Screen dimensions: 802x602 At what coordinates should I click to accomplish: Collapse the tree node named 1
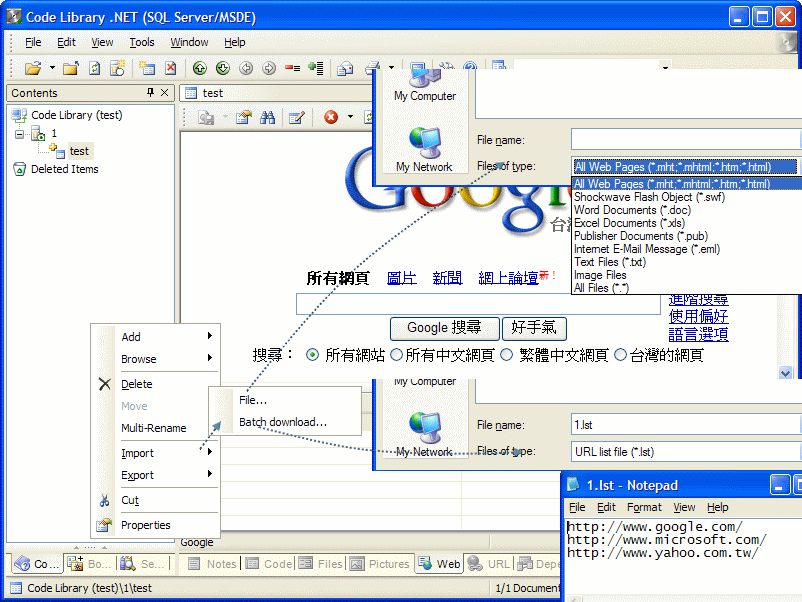click(x=19, y=134)
